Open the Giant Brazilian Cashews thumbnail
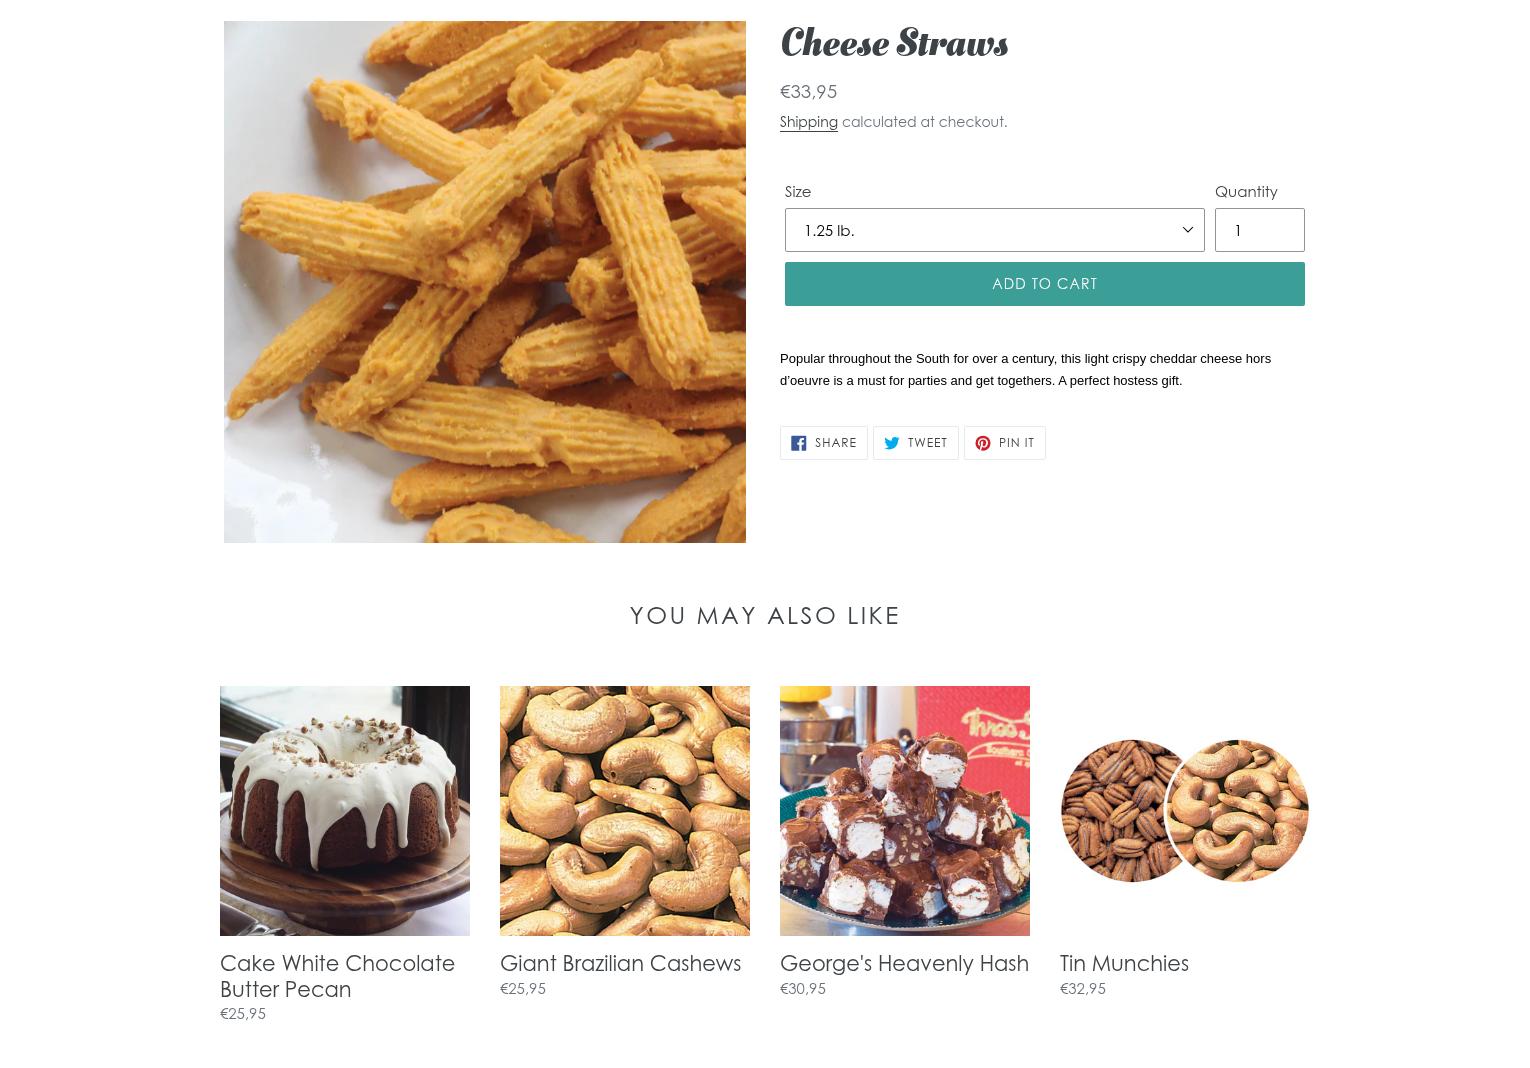Screen dimensions: 1530x1068 [625, 811]
